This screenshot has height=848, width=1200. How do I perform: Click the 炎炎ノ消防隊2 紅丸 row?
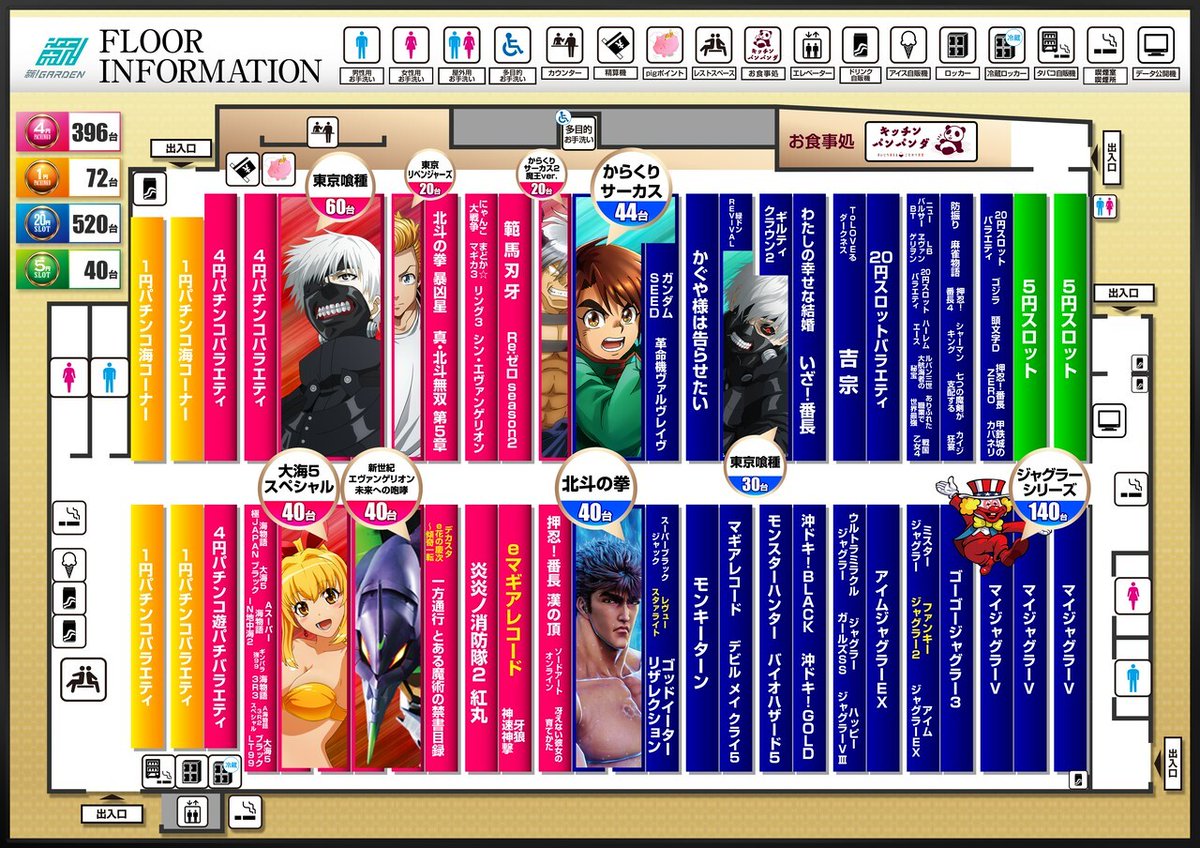tap(481, 638)
